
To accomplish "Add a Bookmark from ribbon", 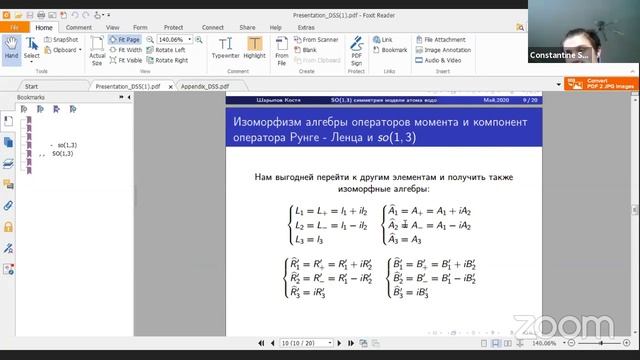I will coord(390,50).
